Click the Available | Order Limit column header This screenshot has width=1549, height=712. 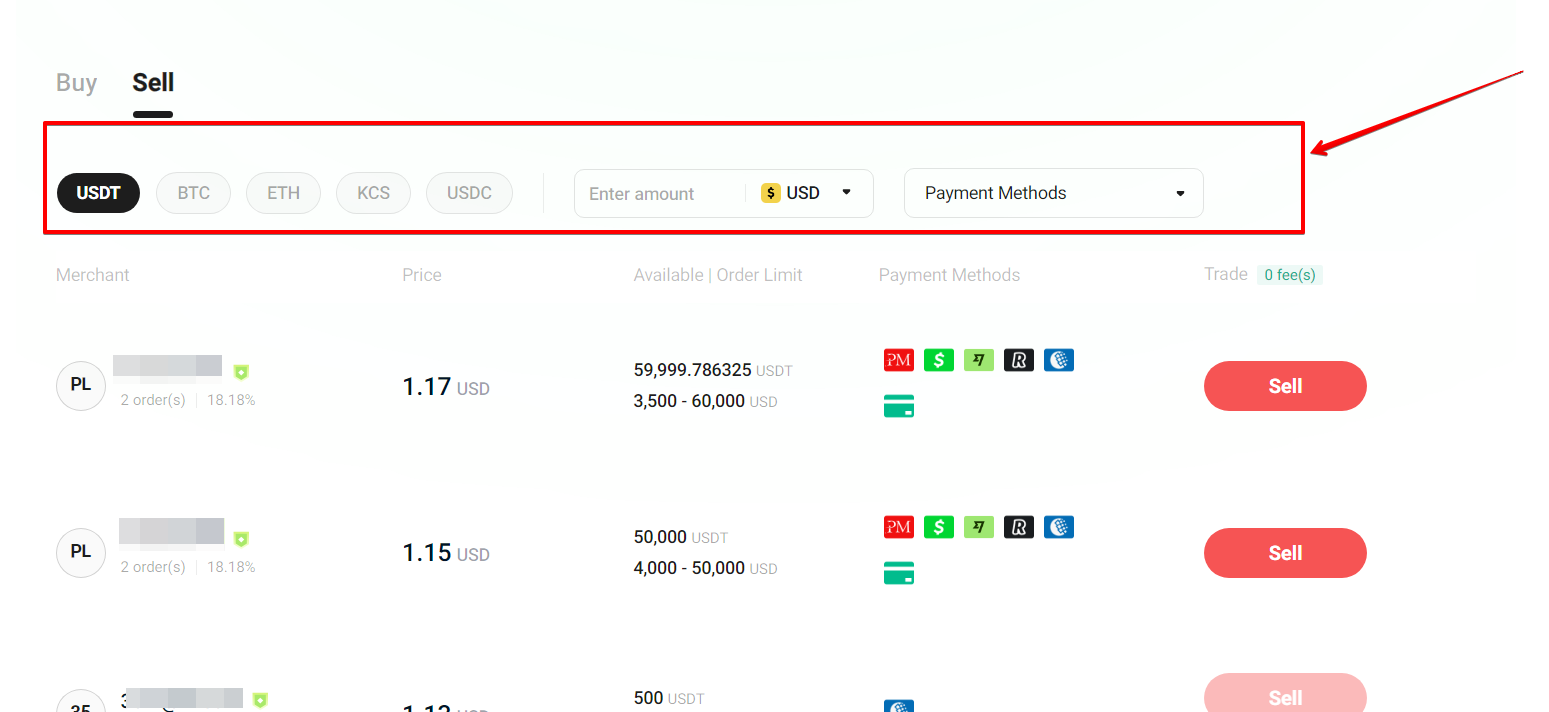[x=718, y=275]
